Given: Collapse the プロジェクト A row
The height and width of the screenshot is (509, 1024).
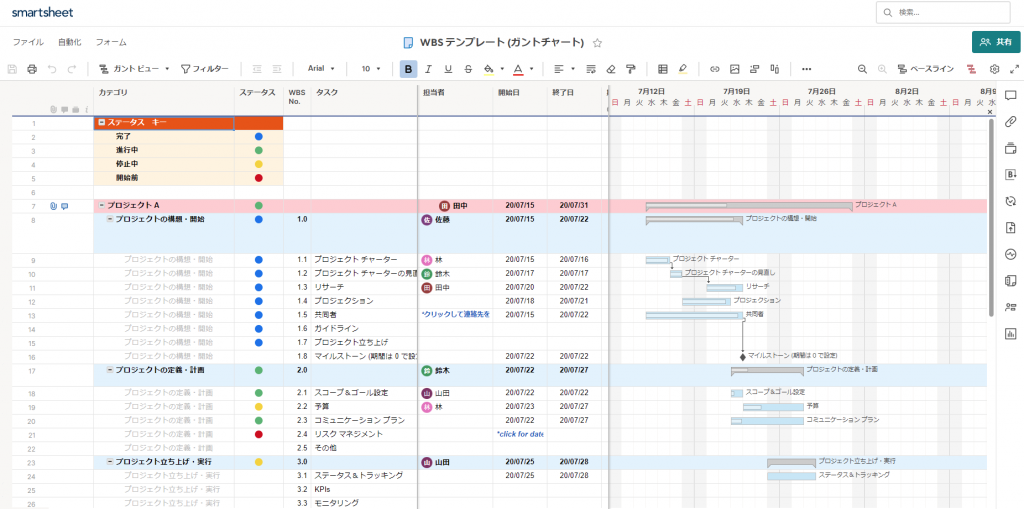Looking at the screenshot, I should pos(102,205).
